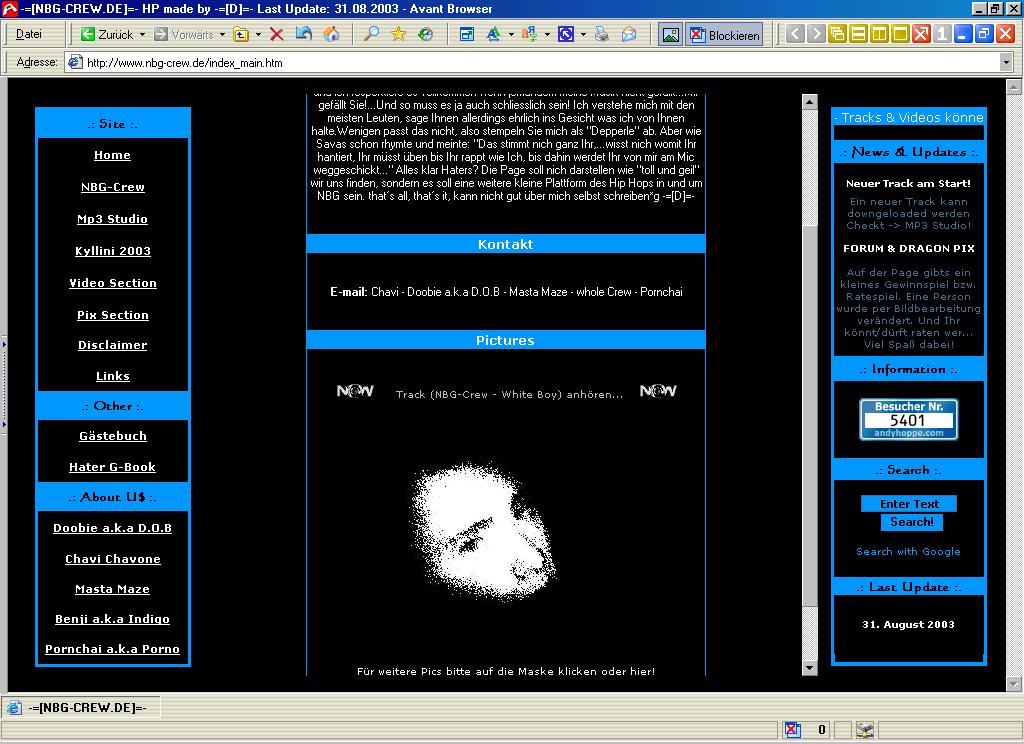The width and height of the screenshot is (1024, 744).
Task: Open Search with the magnifier icon
Action: [371, 34]
